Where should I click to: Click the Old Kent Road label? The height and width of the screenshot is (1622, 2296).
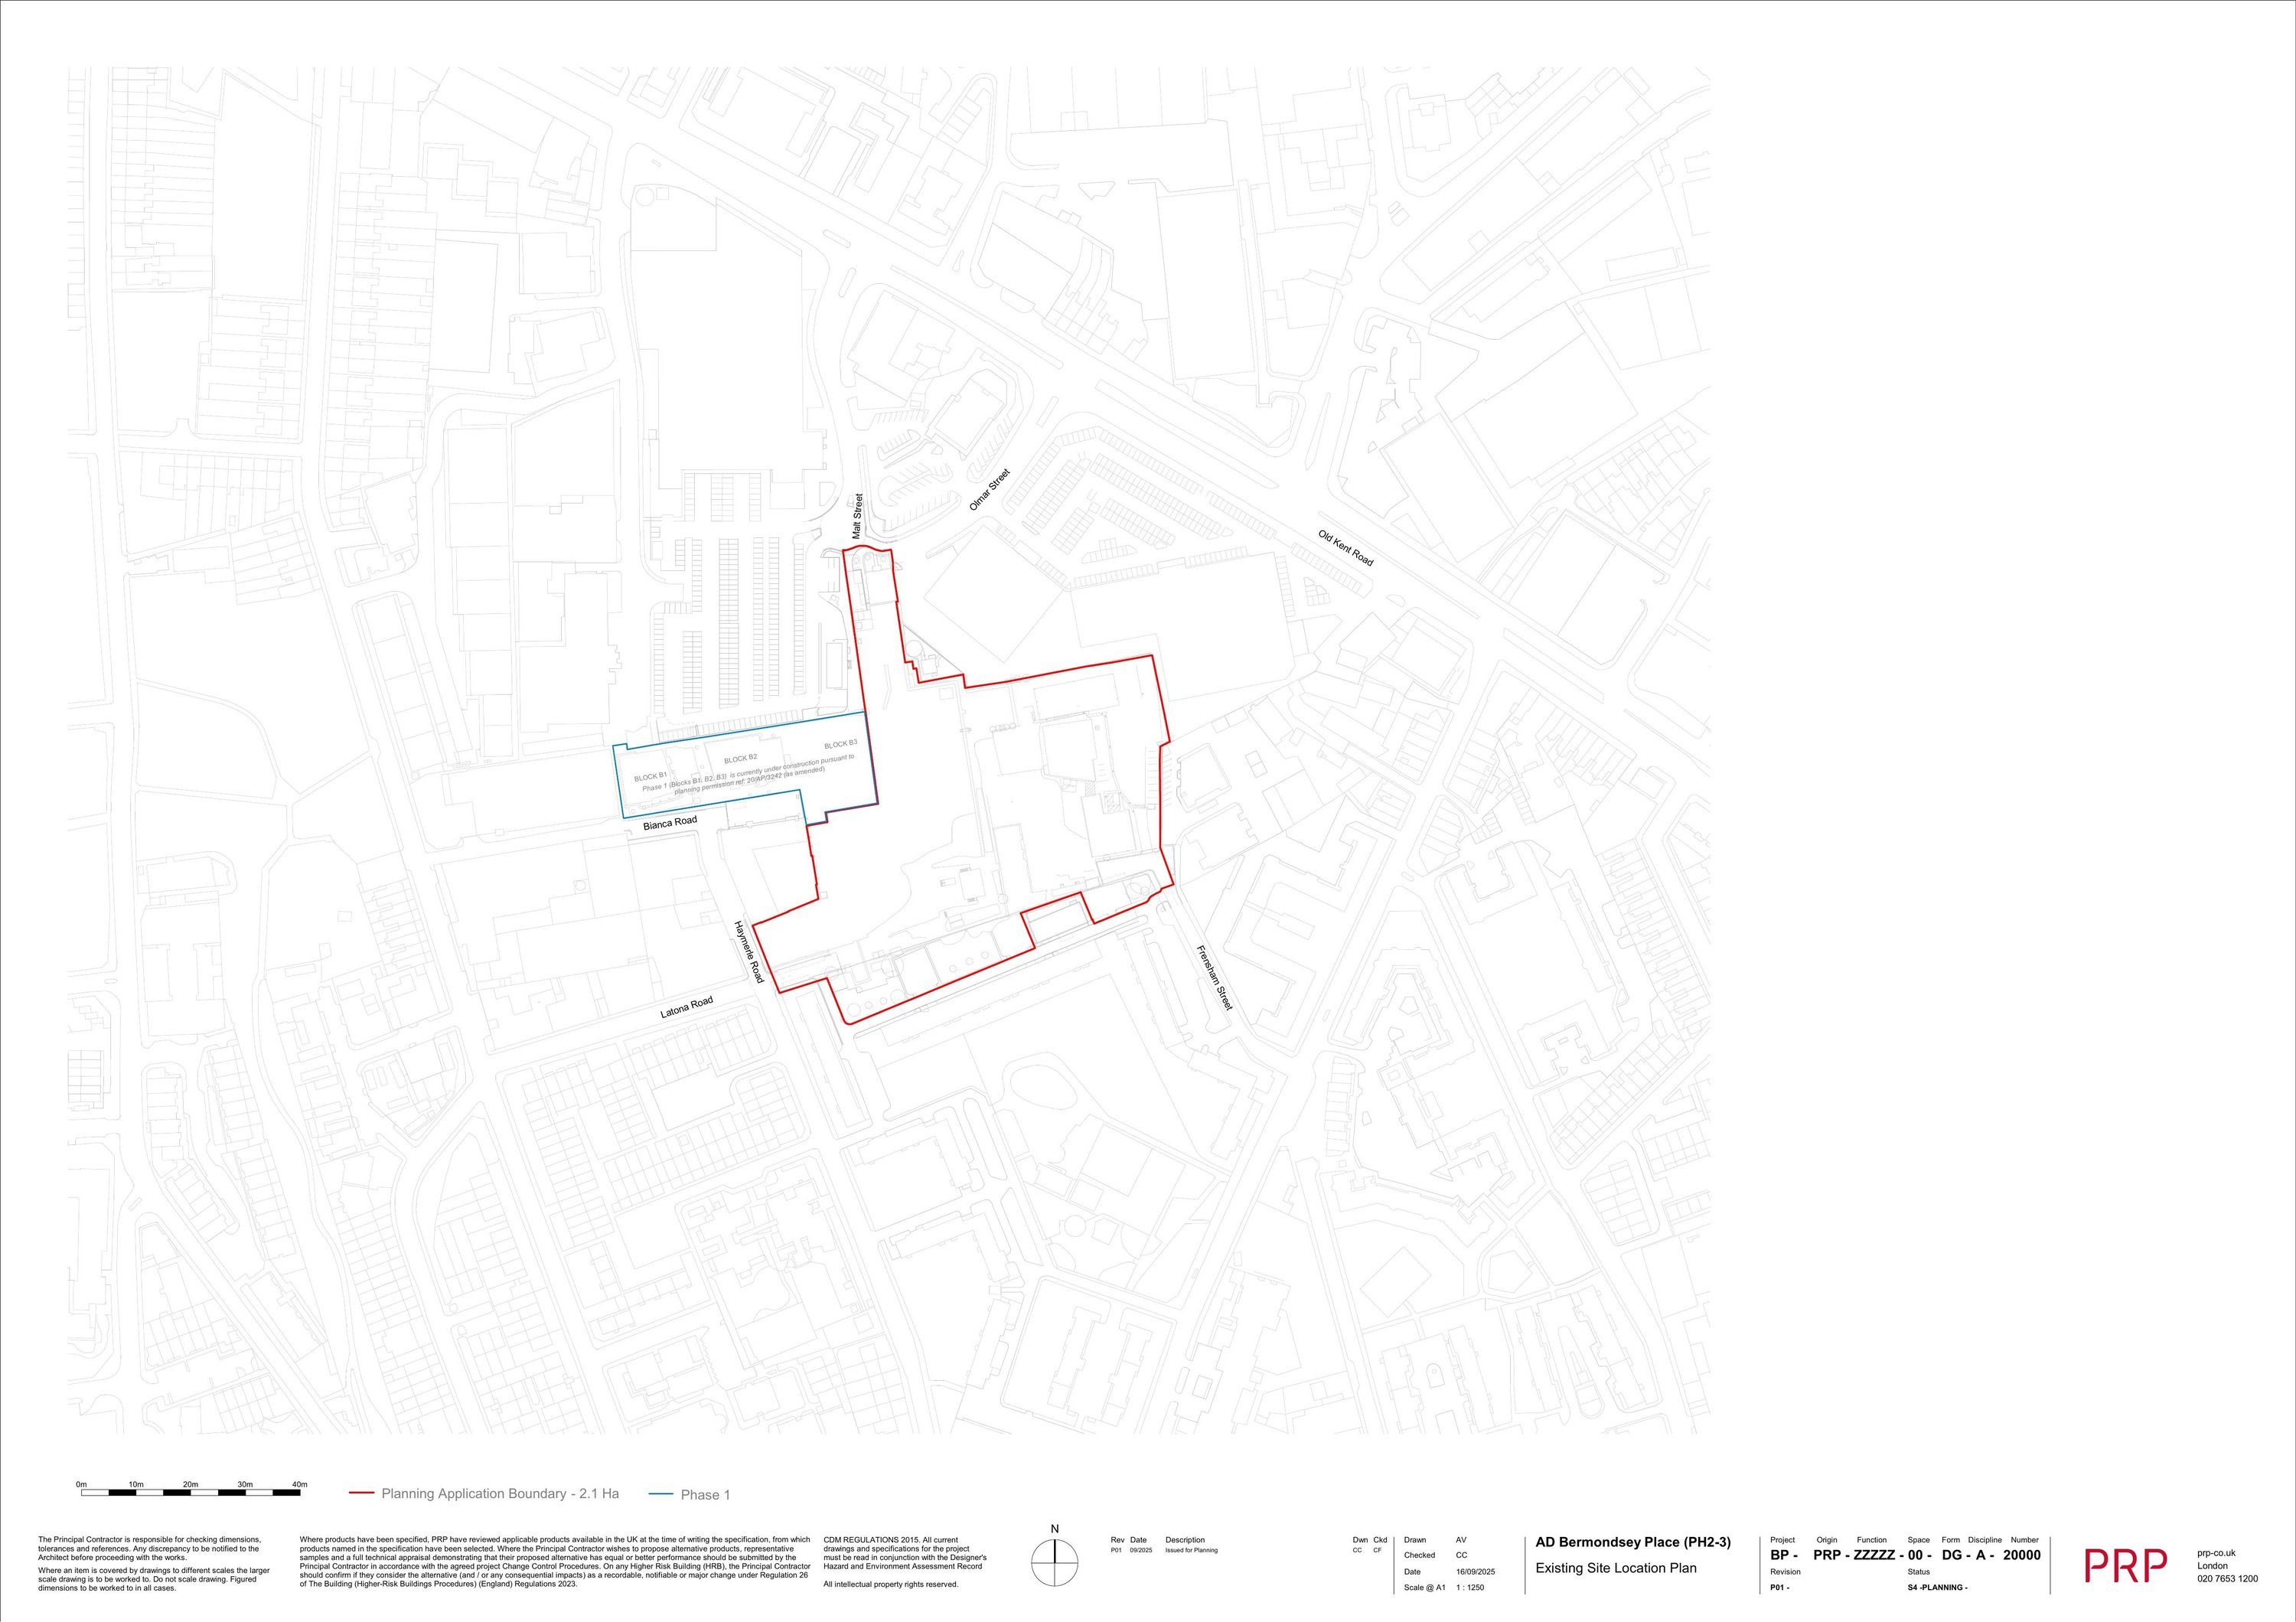1345,548
